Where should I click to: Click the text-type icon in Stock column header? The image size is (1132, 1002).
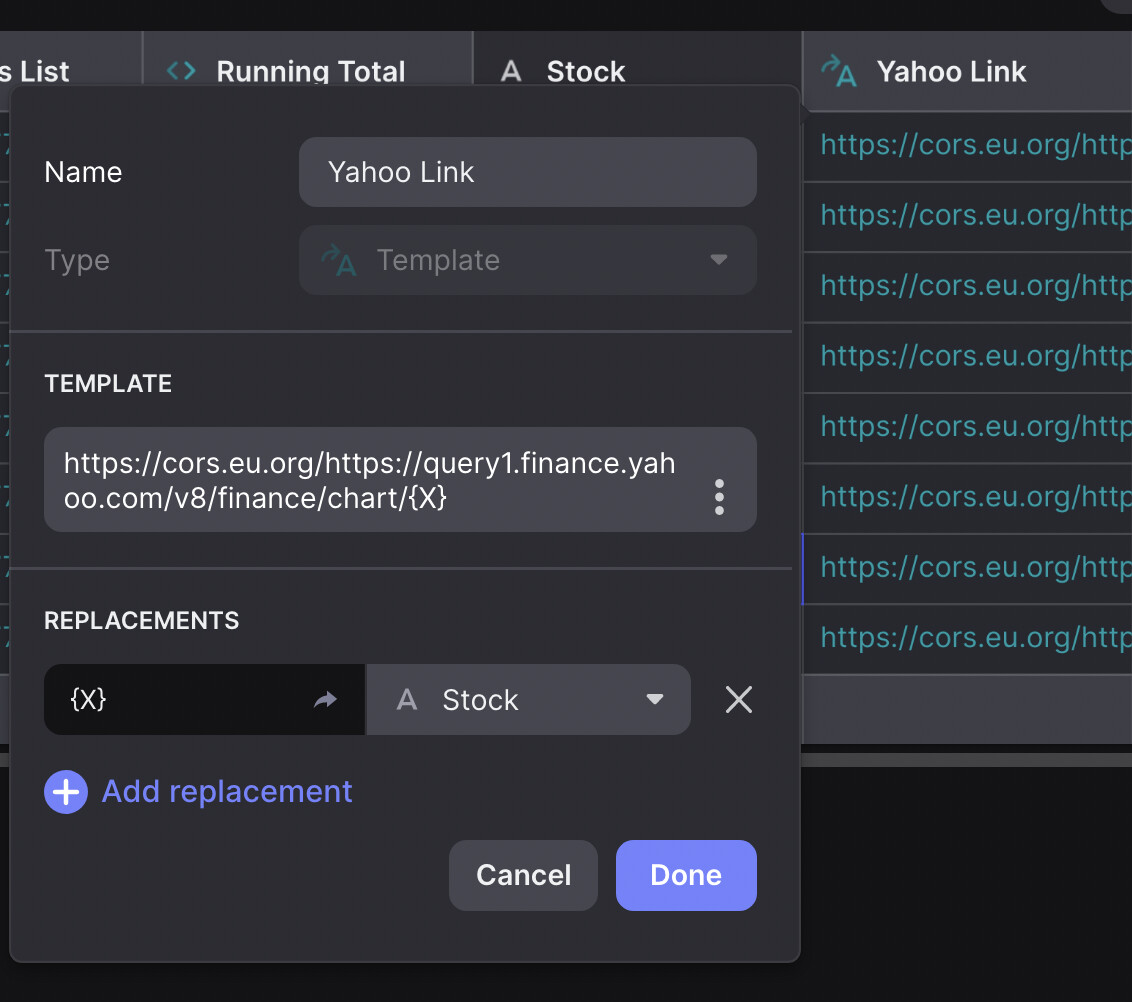511,71
